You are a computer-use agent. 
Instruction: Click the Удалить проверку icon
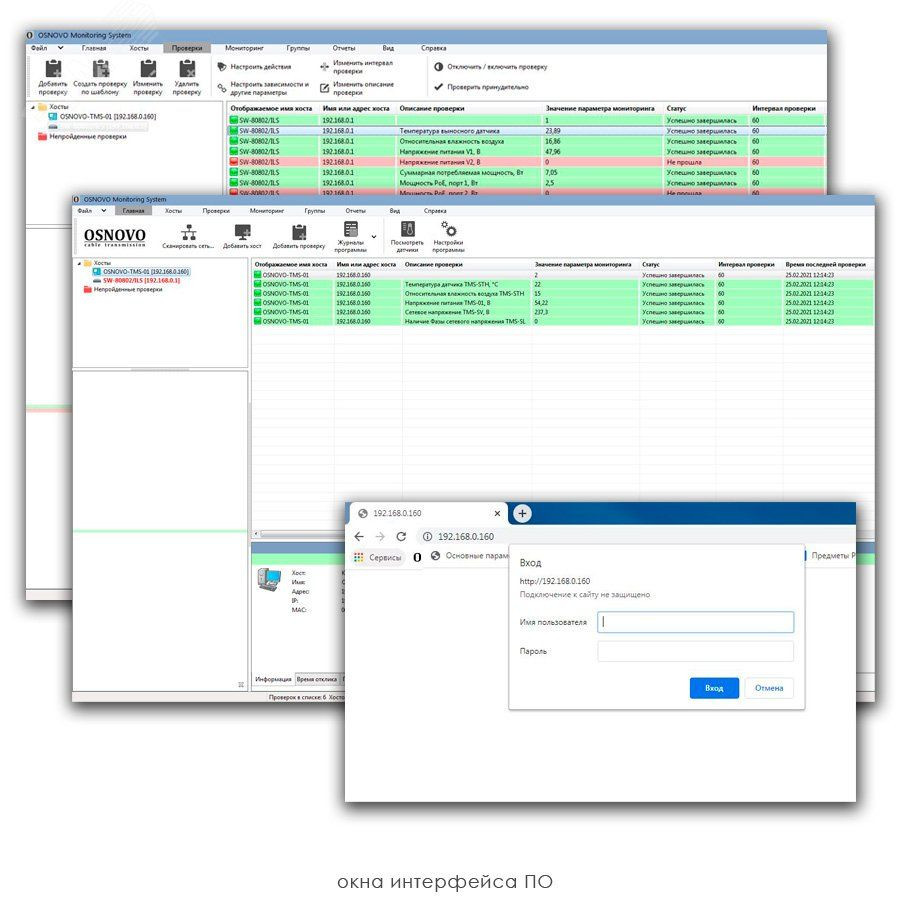tap(186, 70)
